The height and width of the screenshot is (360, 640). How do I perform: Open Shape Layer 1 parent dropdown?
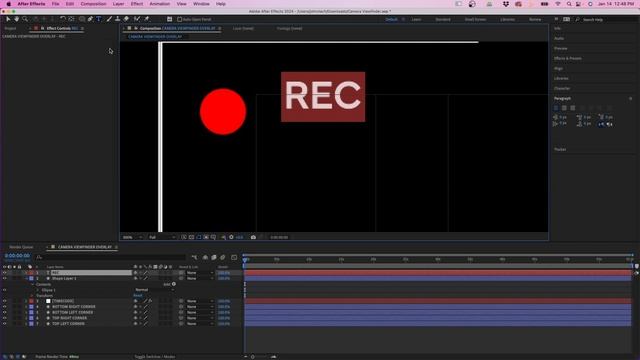(200, 278)
